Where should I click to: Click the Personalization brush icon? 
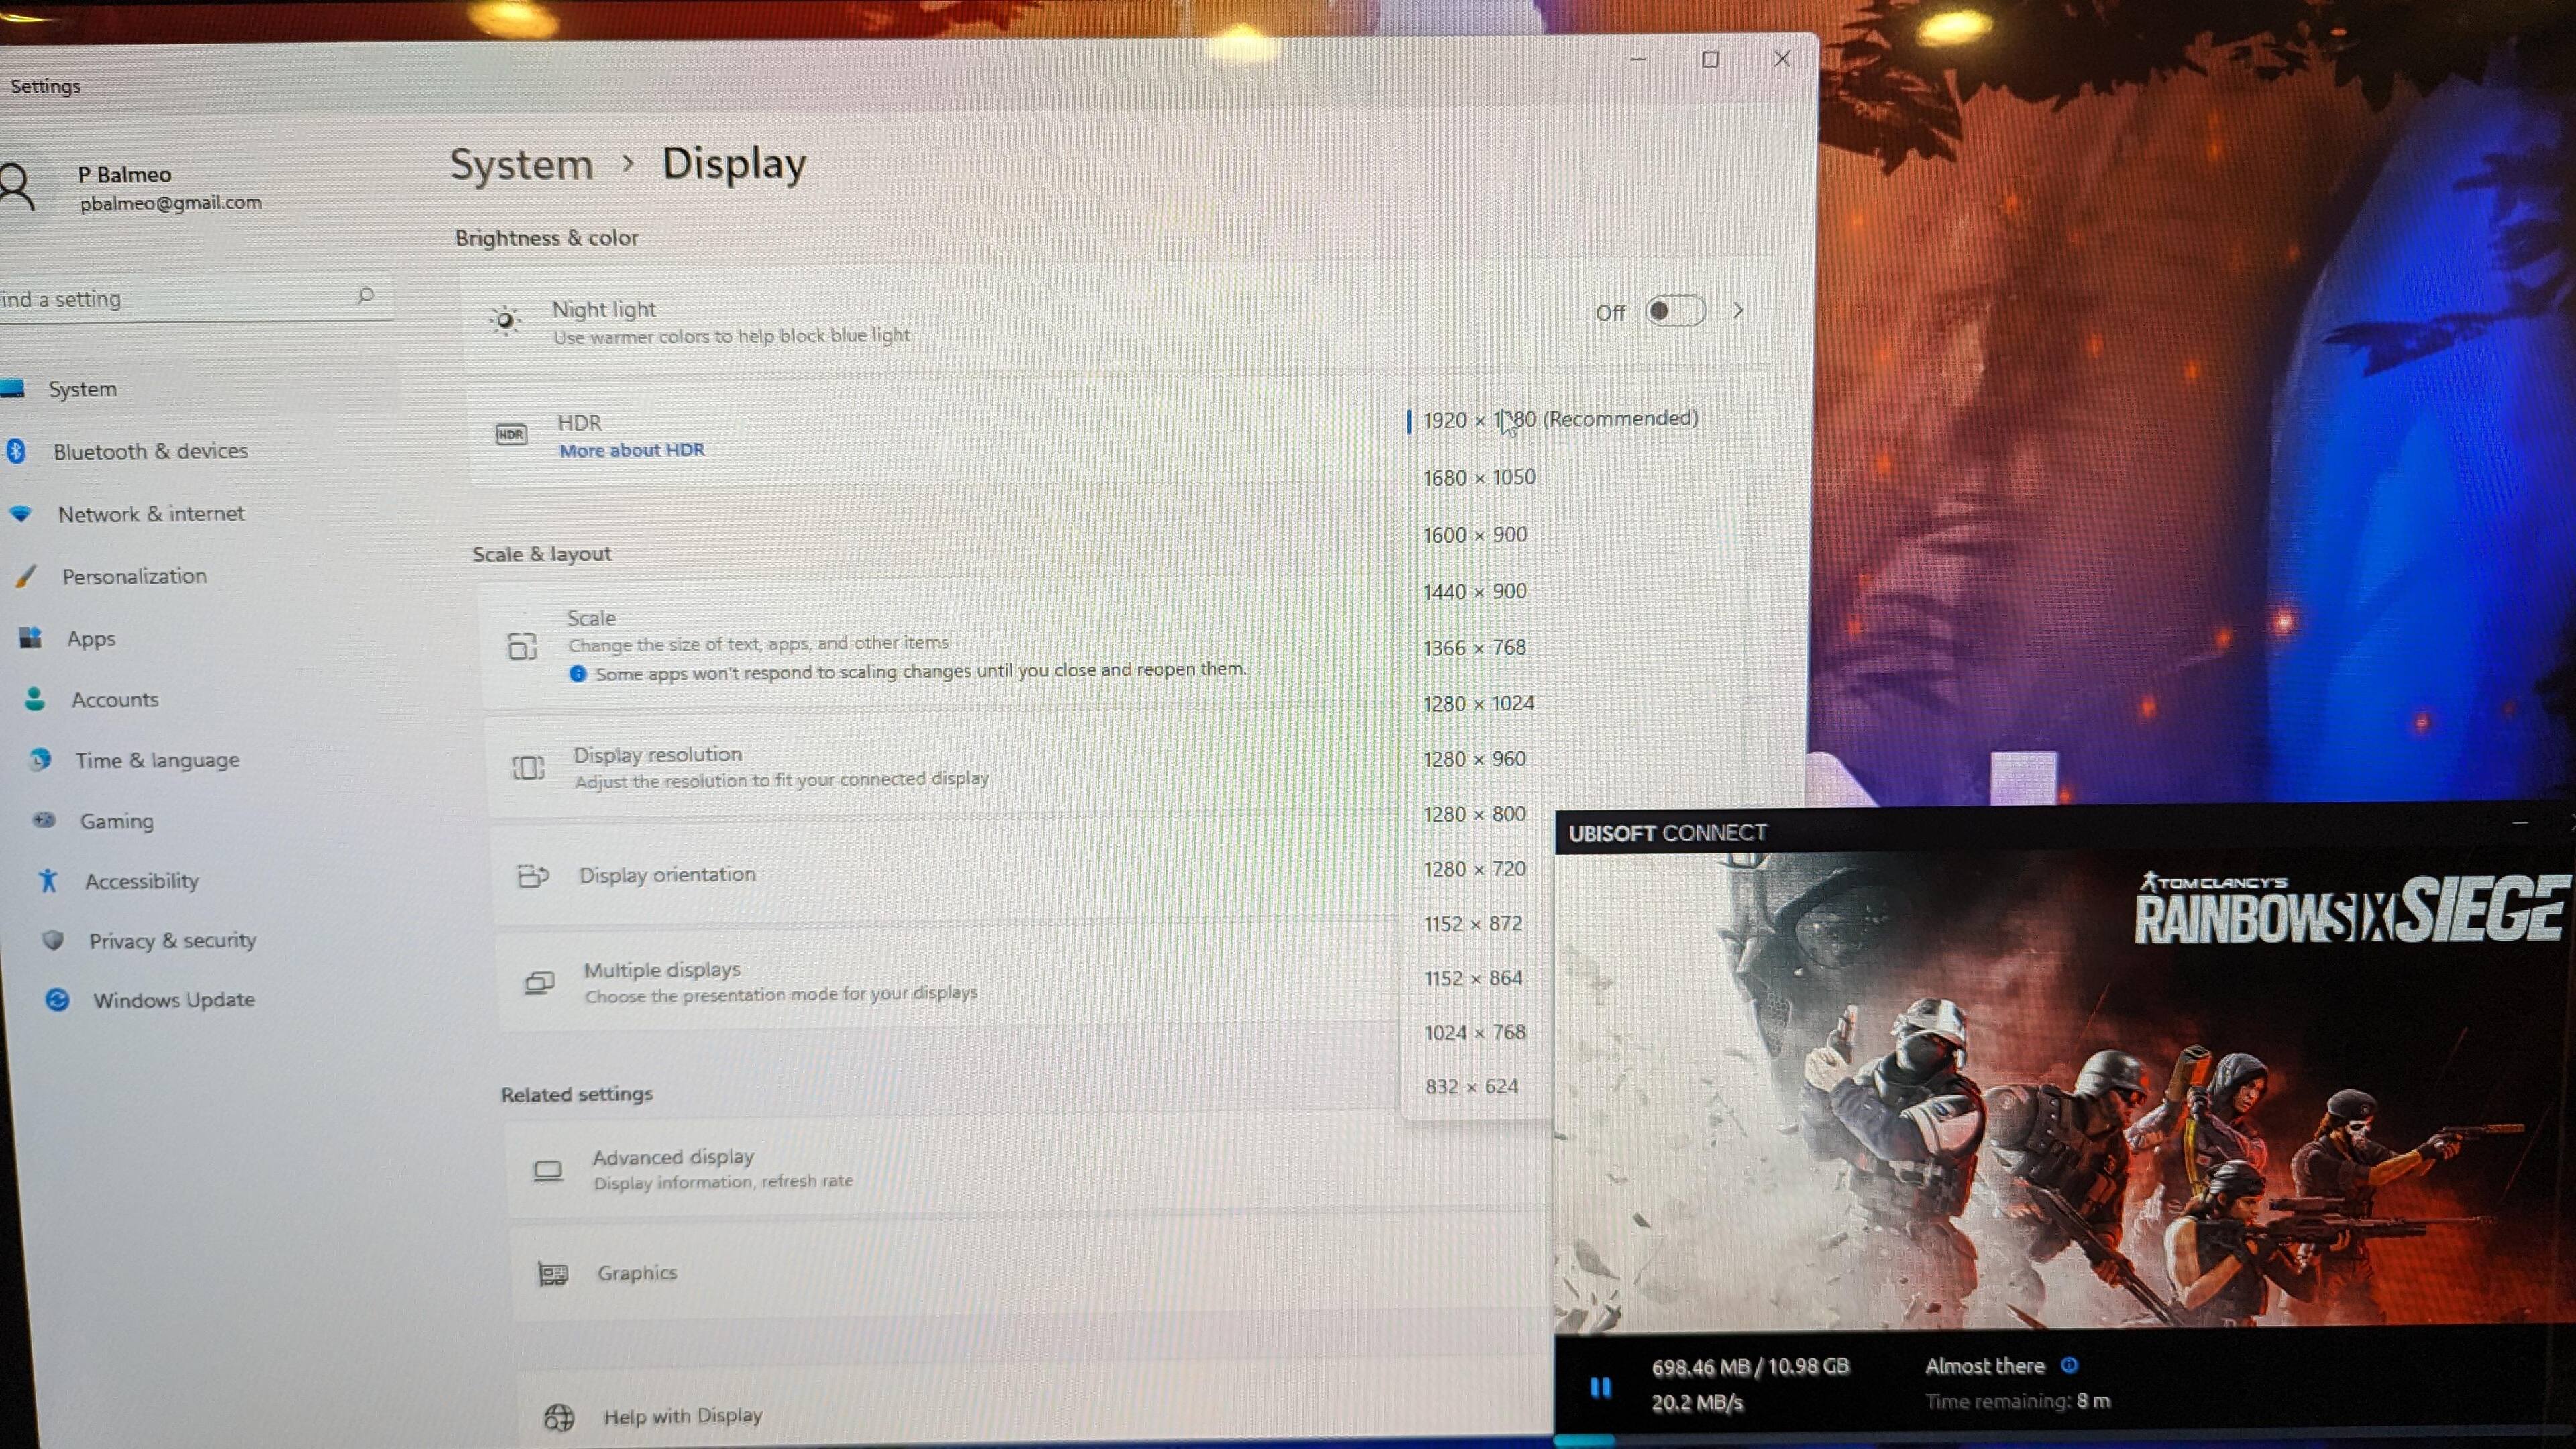click(x=26, y=576)
